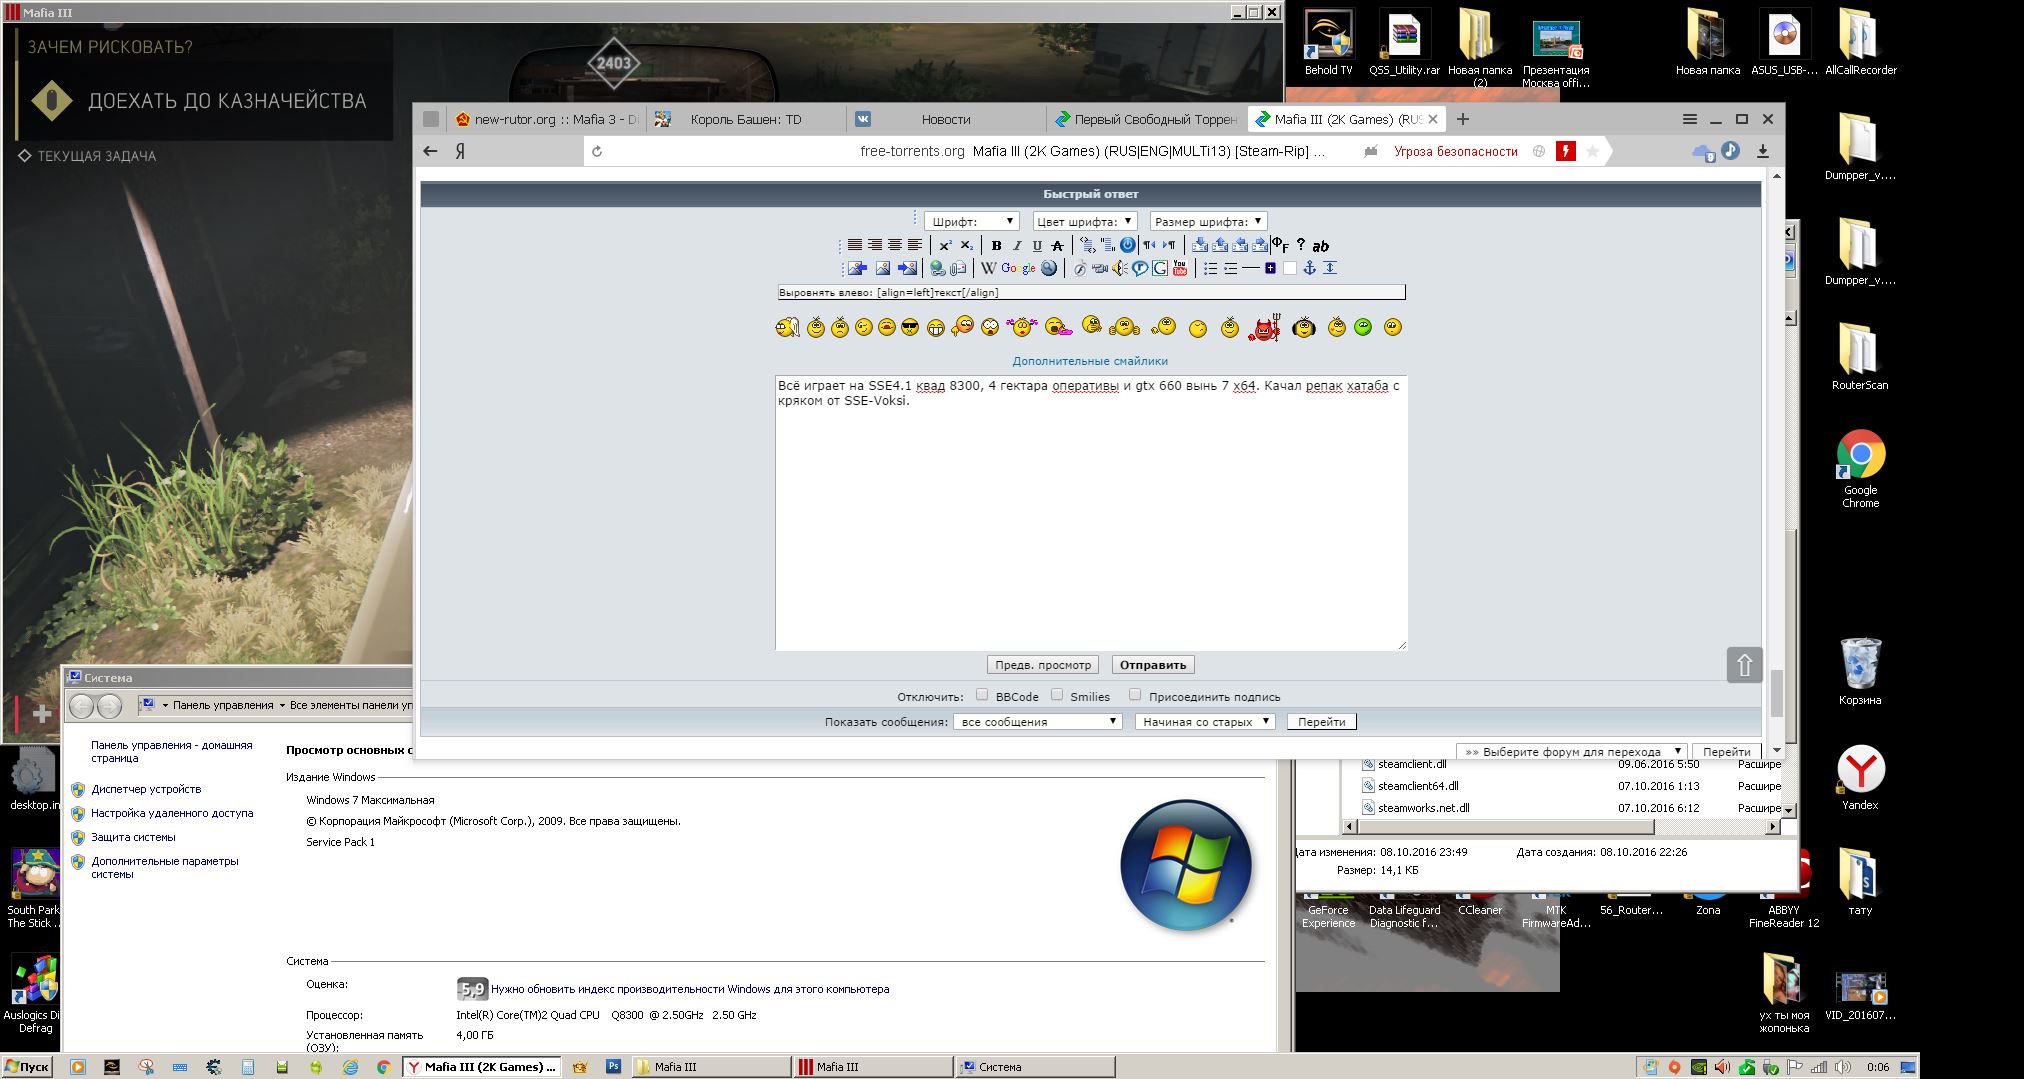Click the 'Отправить' submit button

tap(1153, 665)
